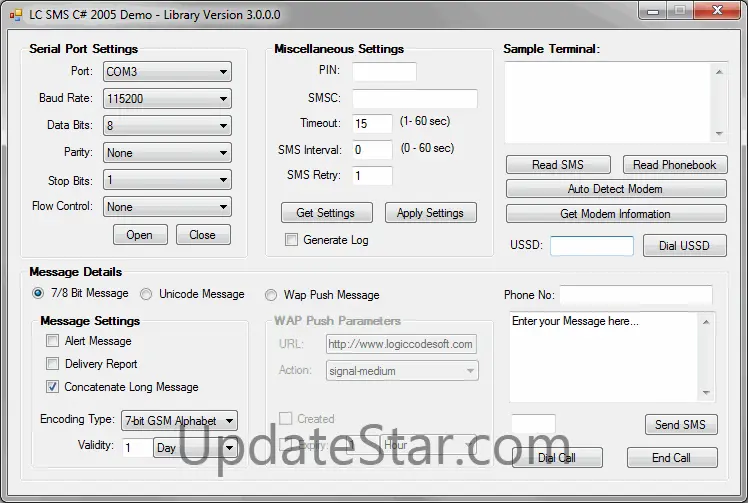Screen dimensions: 748x503
Task: Open the Encoding Type dropdown
Action: (179, 420)
